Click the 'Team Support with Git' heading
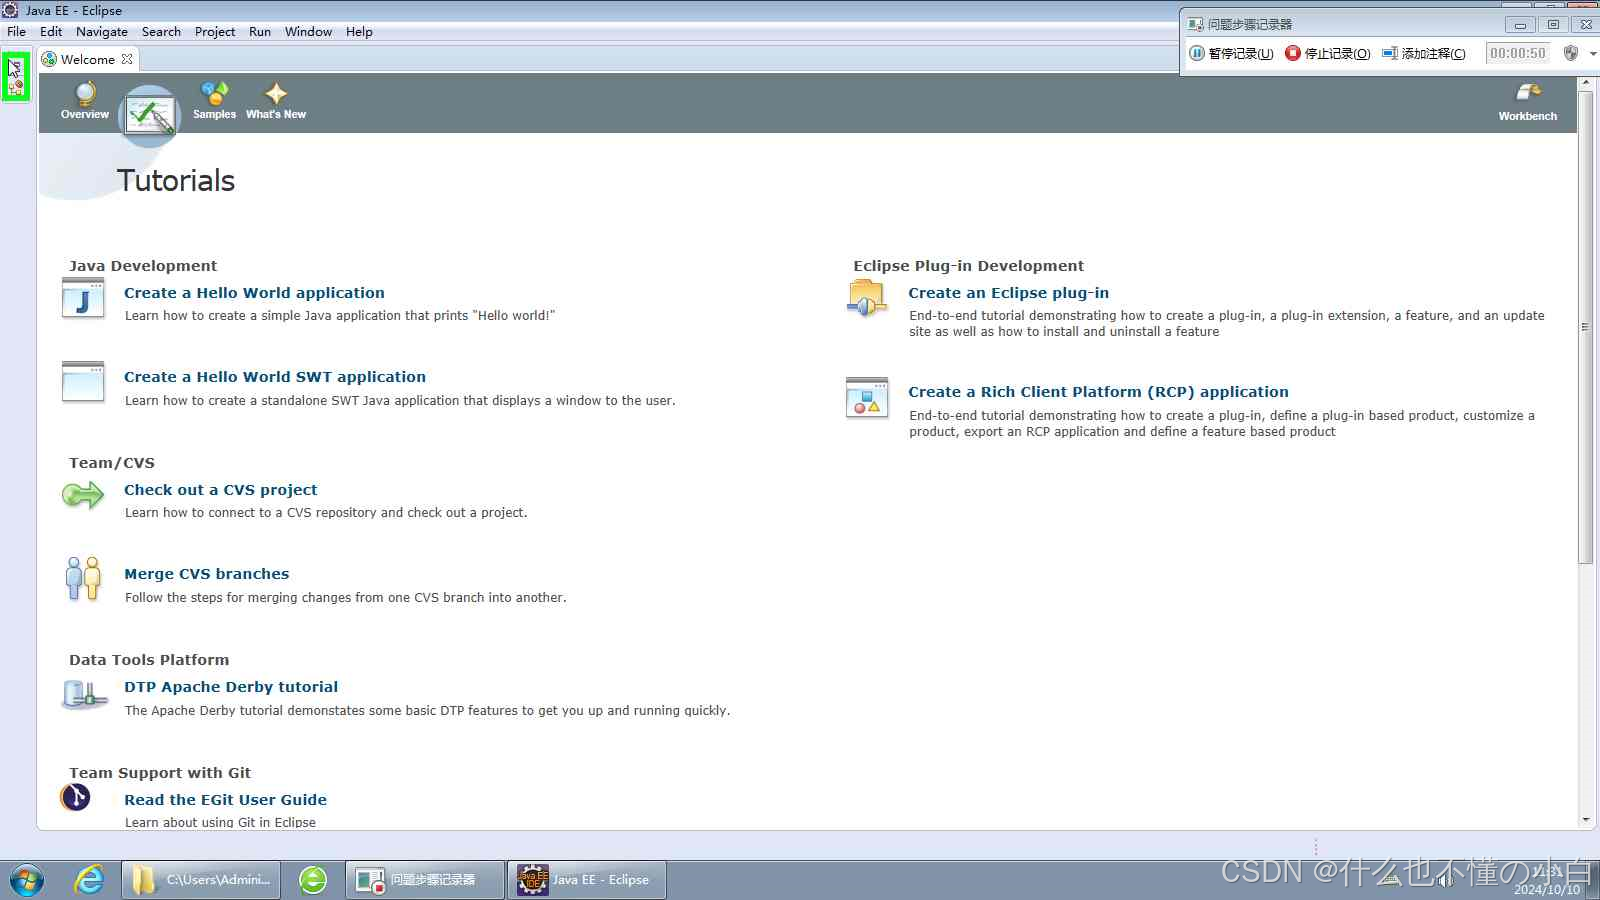Screen dimensions: 1600x900 coord(160,773)
